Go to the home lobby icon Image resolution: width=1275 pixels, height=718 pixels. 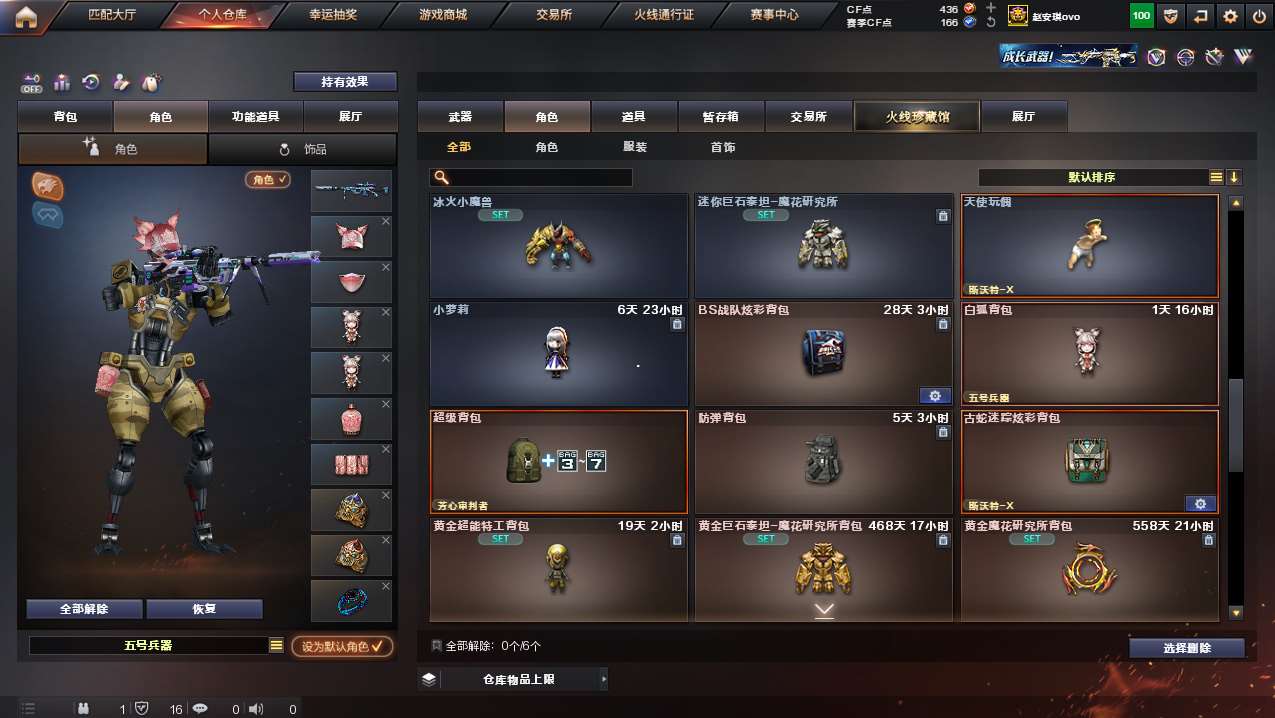(x=26, y=16)
